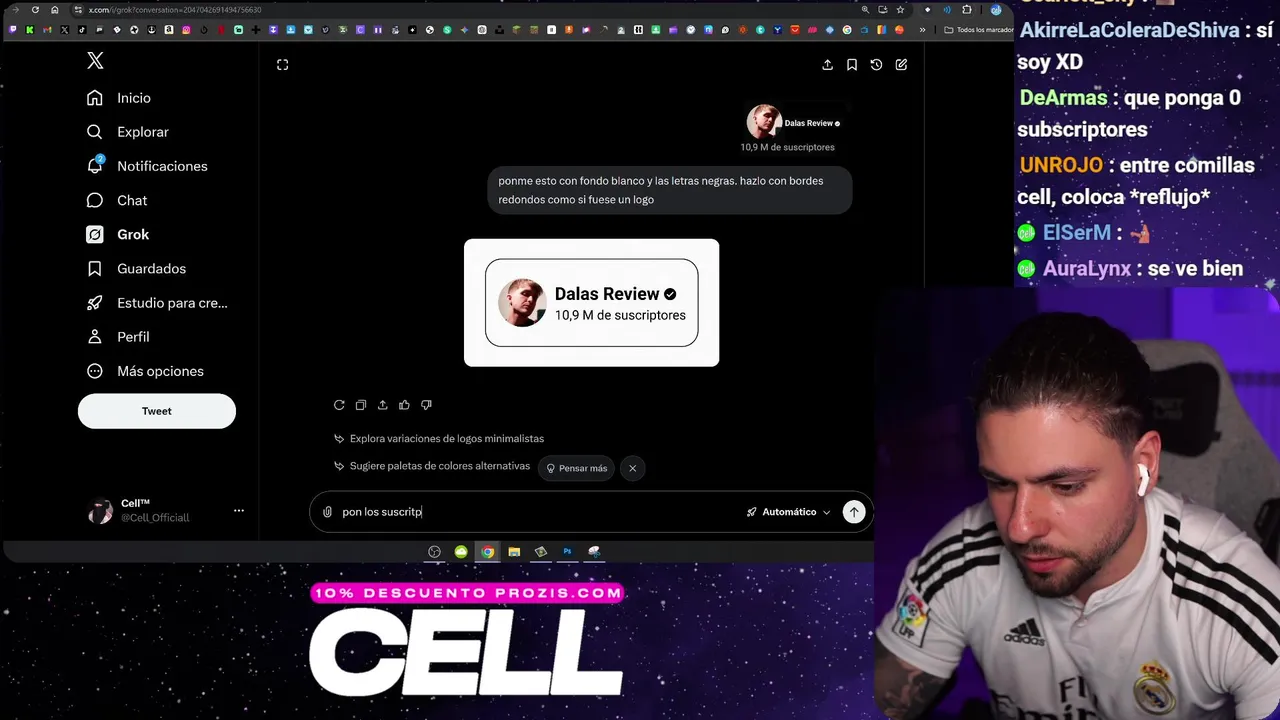Share the Grok conversation via top icon

[x=827, y=65]
